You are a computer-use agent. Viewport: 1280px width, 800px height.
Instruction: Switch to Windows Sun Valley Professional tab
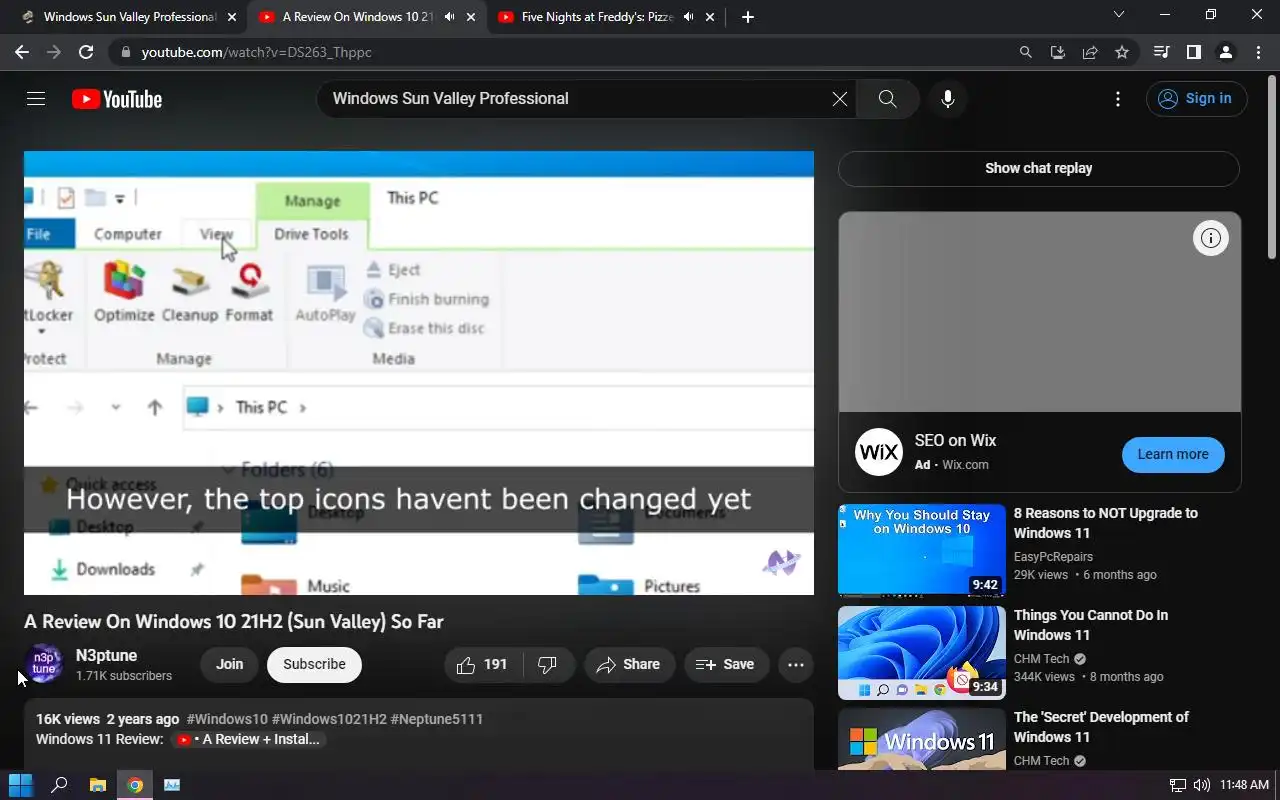pos(130,17)
